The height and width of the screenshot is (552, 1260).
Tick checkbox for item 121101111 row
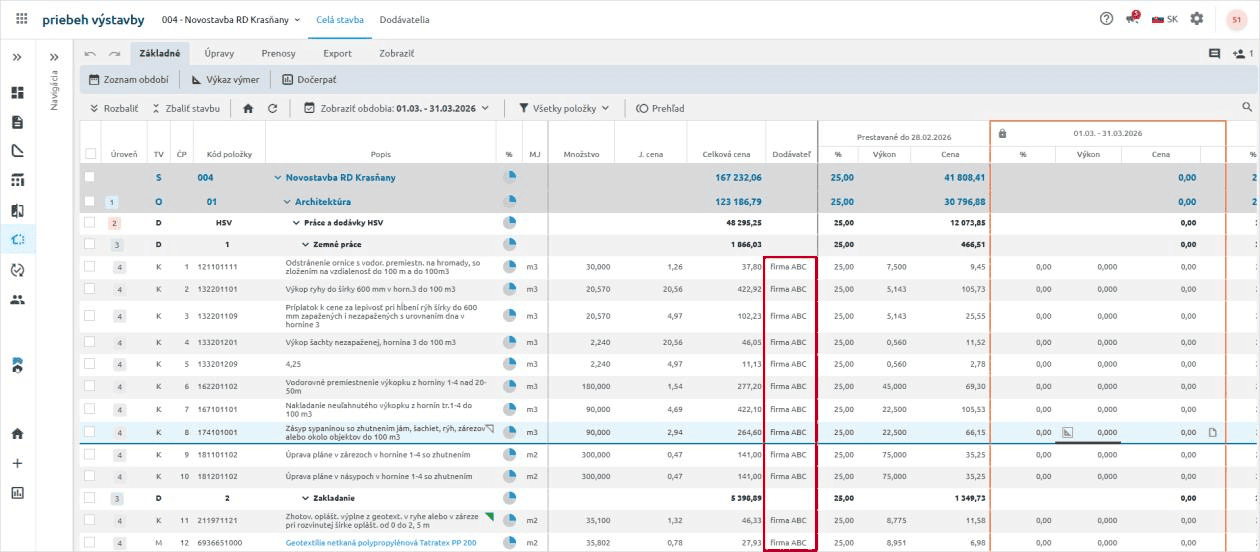point(90,266)
